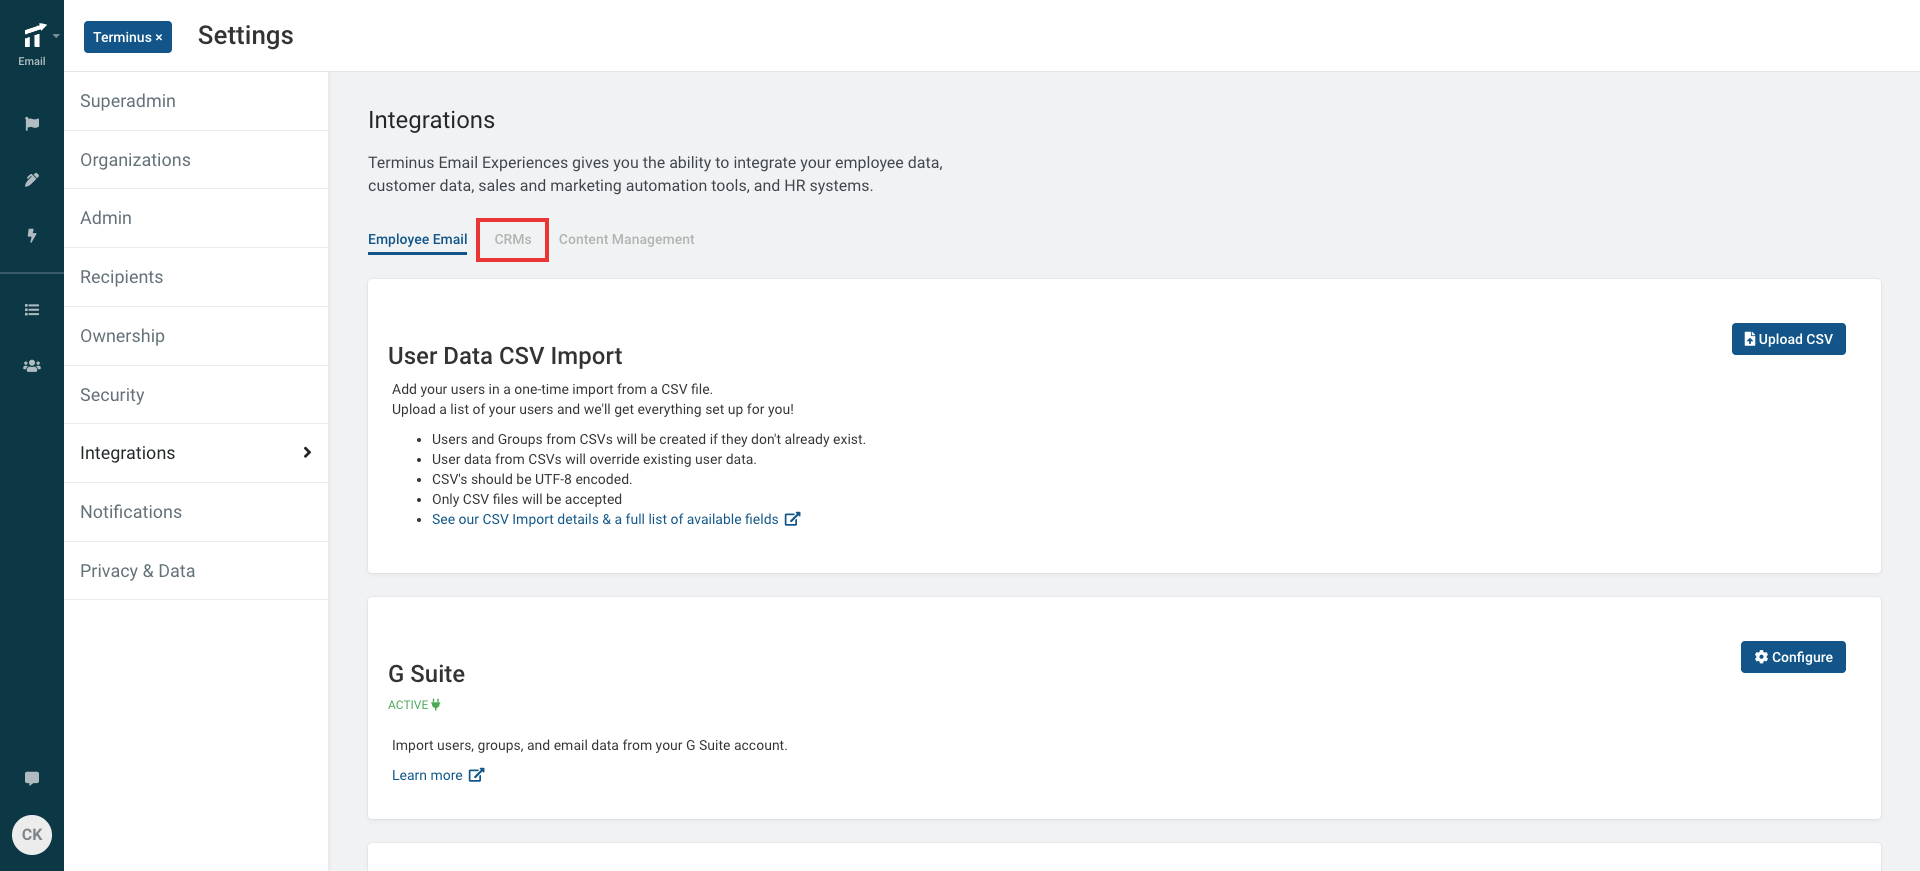Click the Upload CSV button
This screenshot has width=1920, height=871.
pyautogui.click(x=1788, y=339)
